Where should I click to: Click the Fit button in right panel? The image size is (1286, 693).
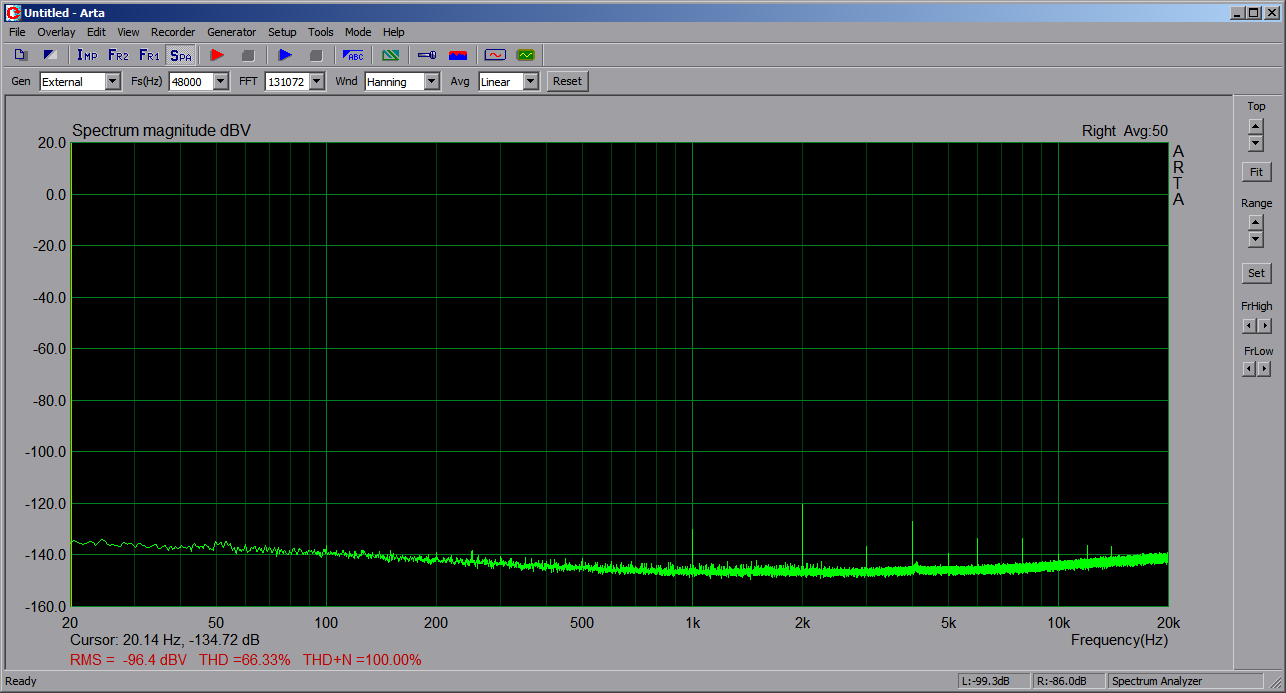[x=1256, y=172]
